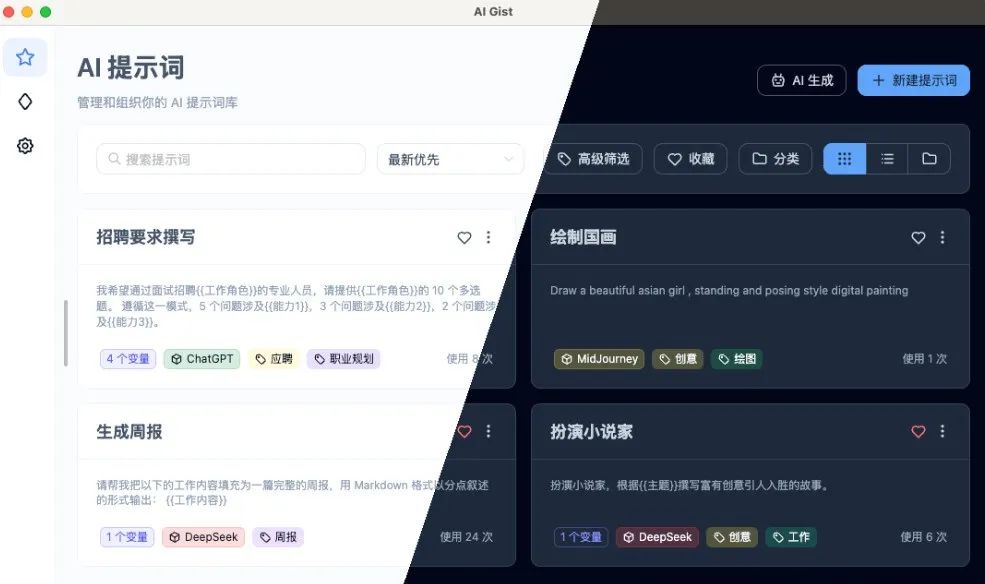Image resolution: width=985 pixels, height=584 pixels.
Task: Open more options for 招聘要求撰写
Action: tap(488, 237)
